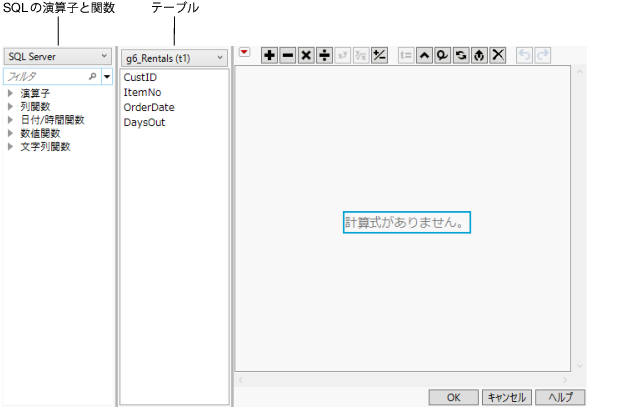Click the Divide operator button
The width and height of the screenshot is (619, 408).
tap(325, 55)
